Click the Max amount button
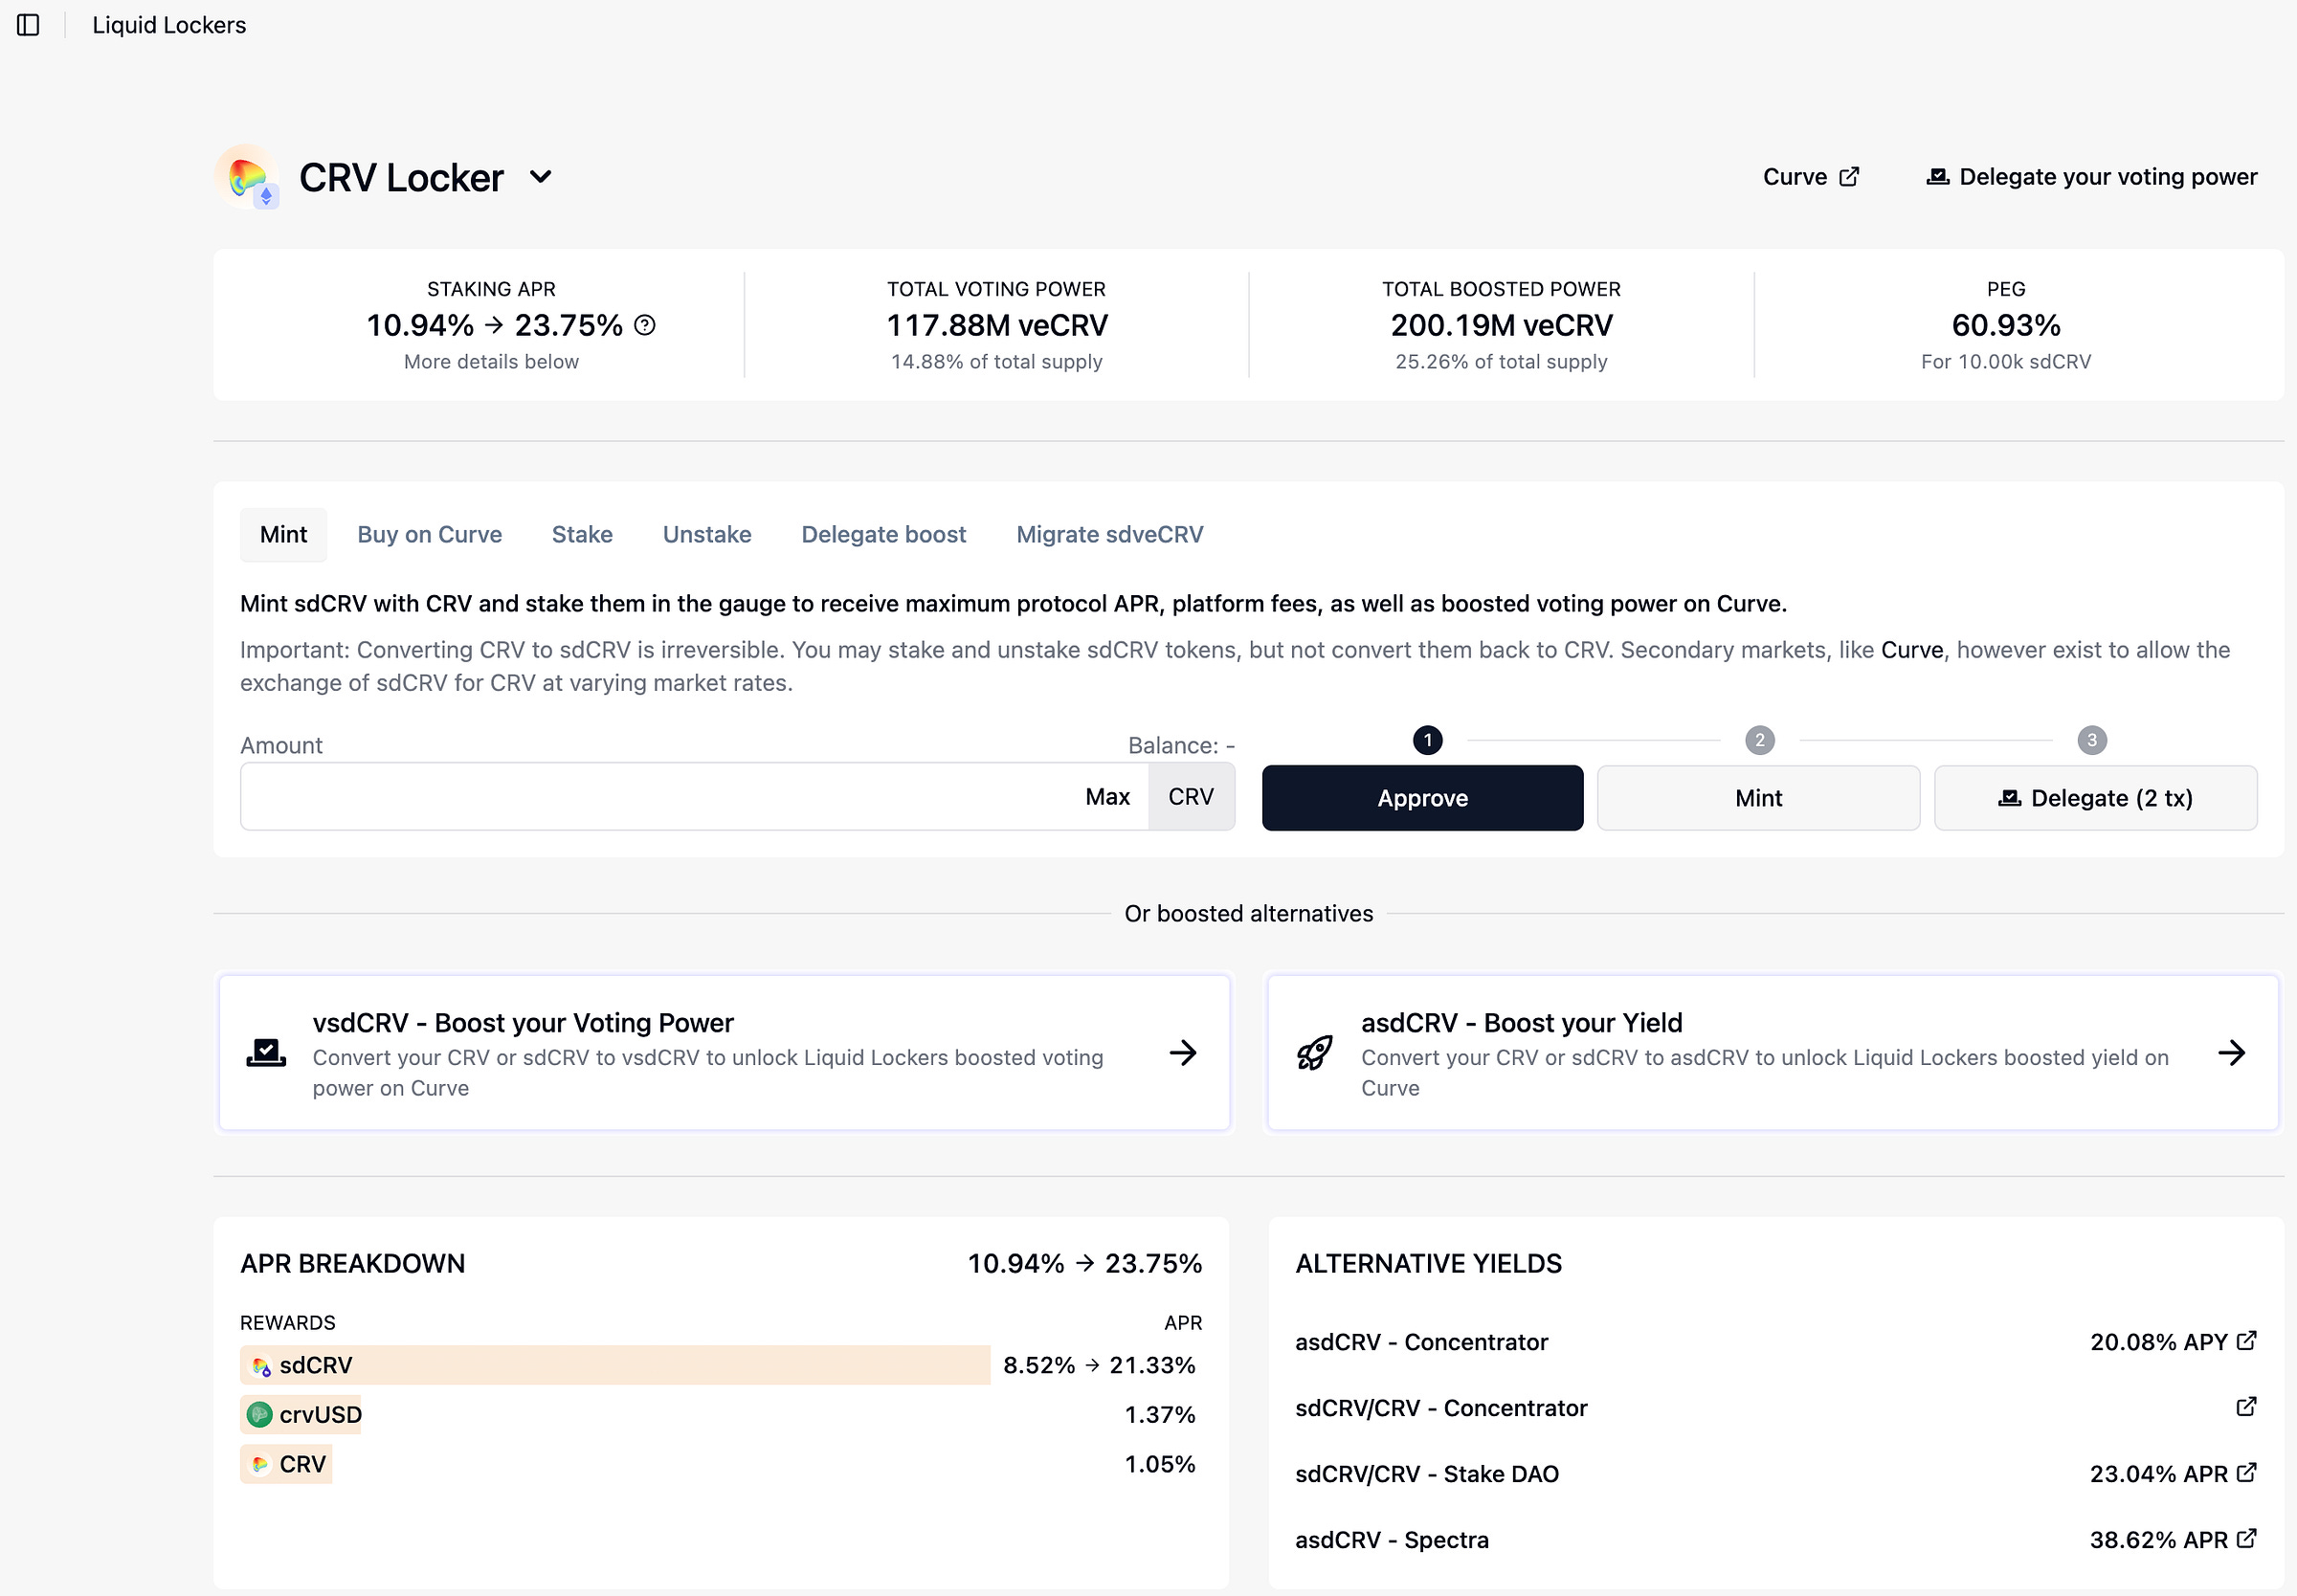Screen dimensions: 2297x1596 (1107, 797)
